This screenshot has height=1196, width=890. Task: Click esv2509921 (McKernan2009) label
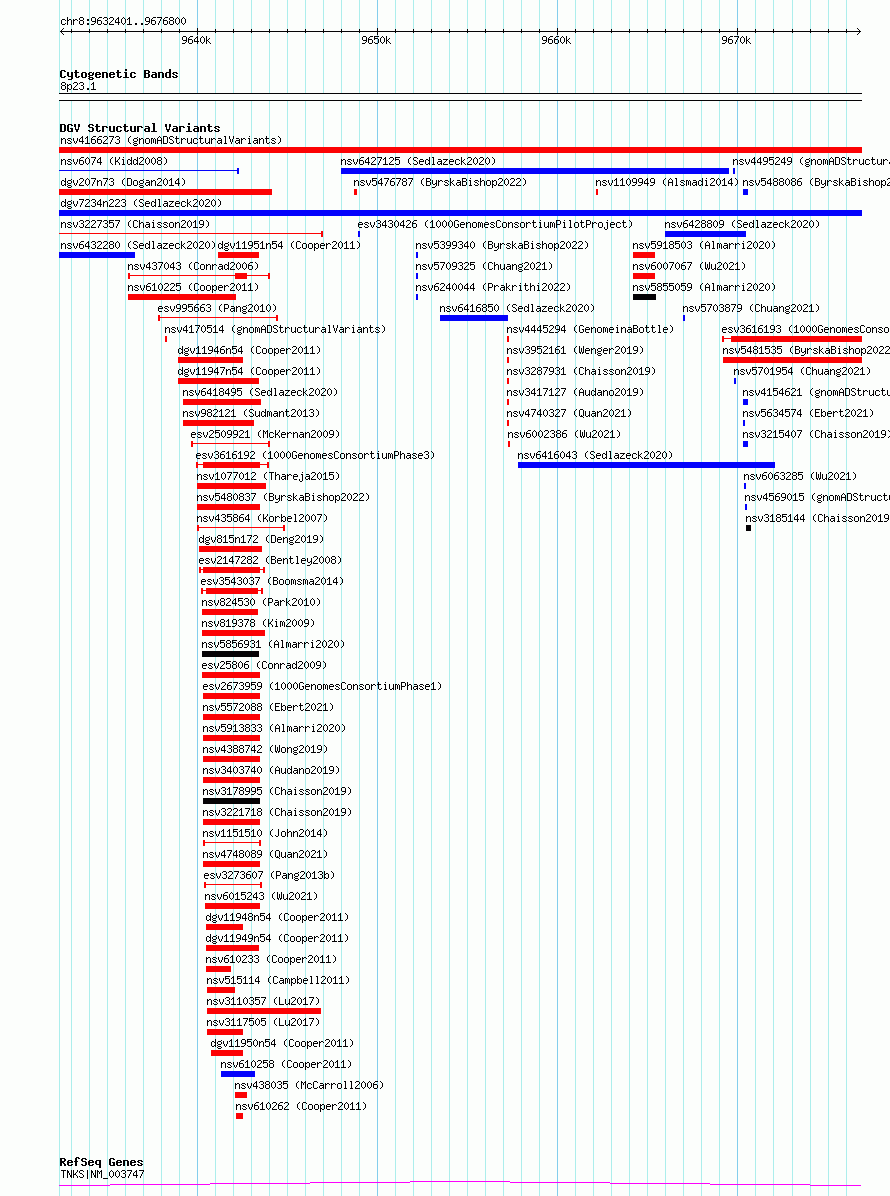pyautogui.click(x=265, y=435)
